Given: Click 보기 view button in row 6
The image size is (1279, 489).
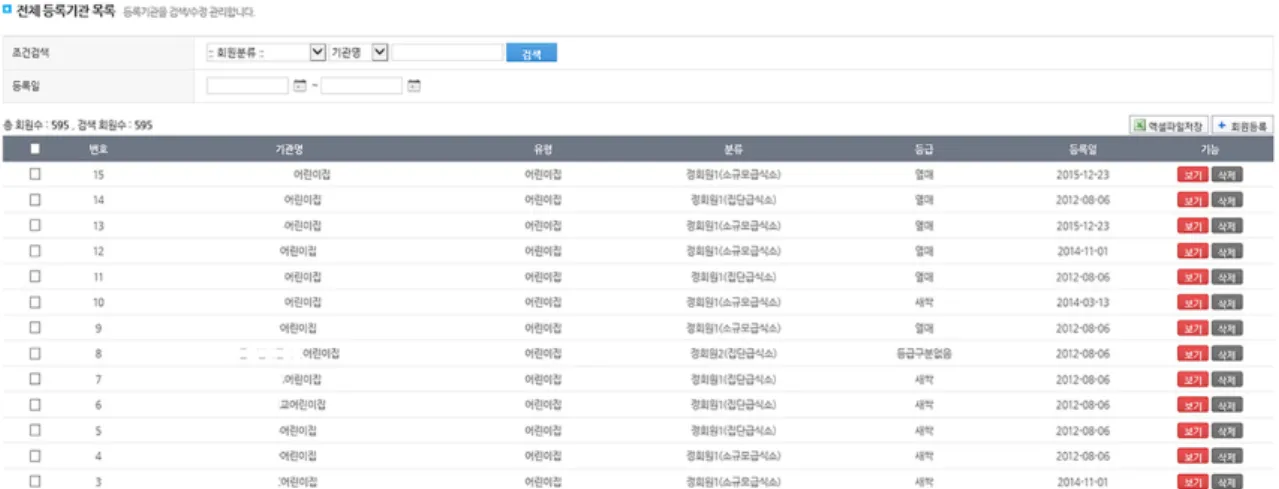Looking at the screenshot, I should tap(1192, 406).
